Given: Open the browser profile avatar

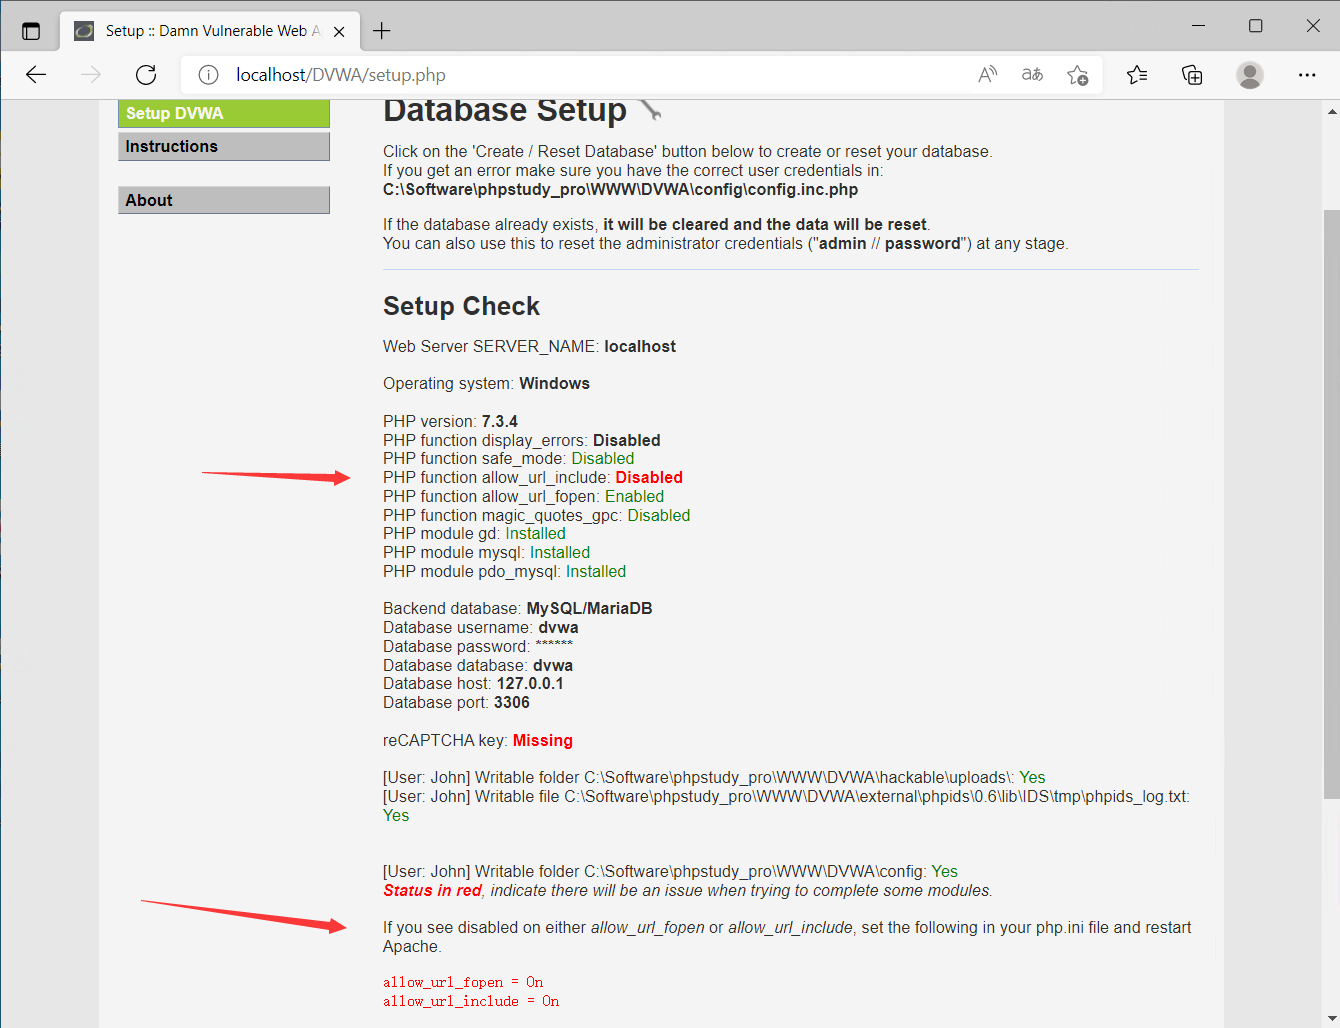Looking at the screenshot, I should [1250, 75].
